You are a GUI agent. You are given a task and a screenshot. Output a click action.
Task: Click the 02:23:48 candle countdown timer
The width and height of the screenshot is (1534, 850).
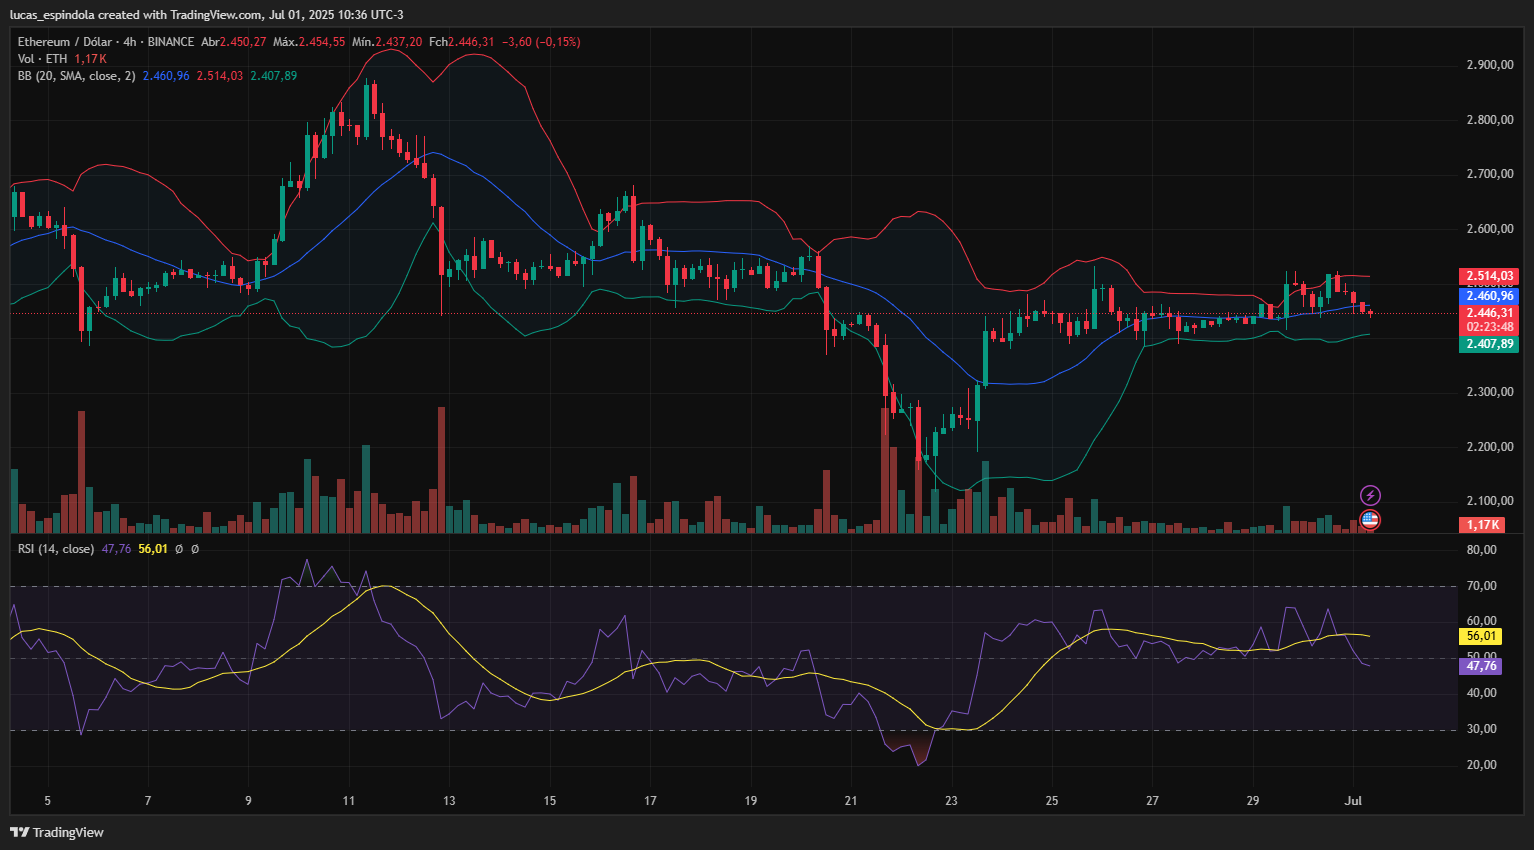pos(1489,327)
